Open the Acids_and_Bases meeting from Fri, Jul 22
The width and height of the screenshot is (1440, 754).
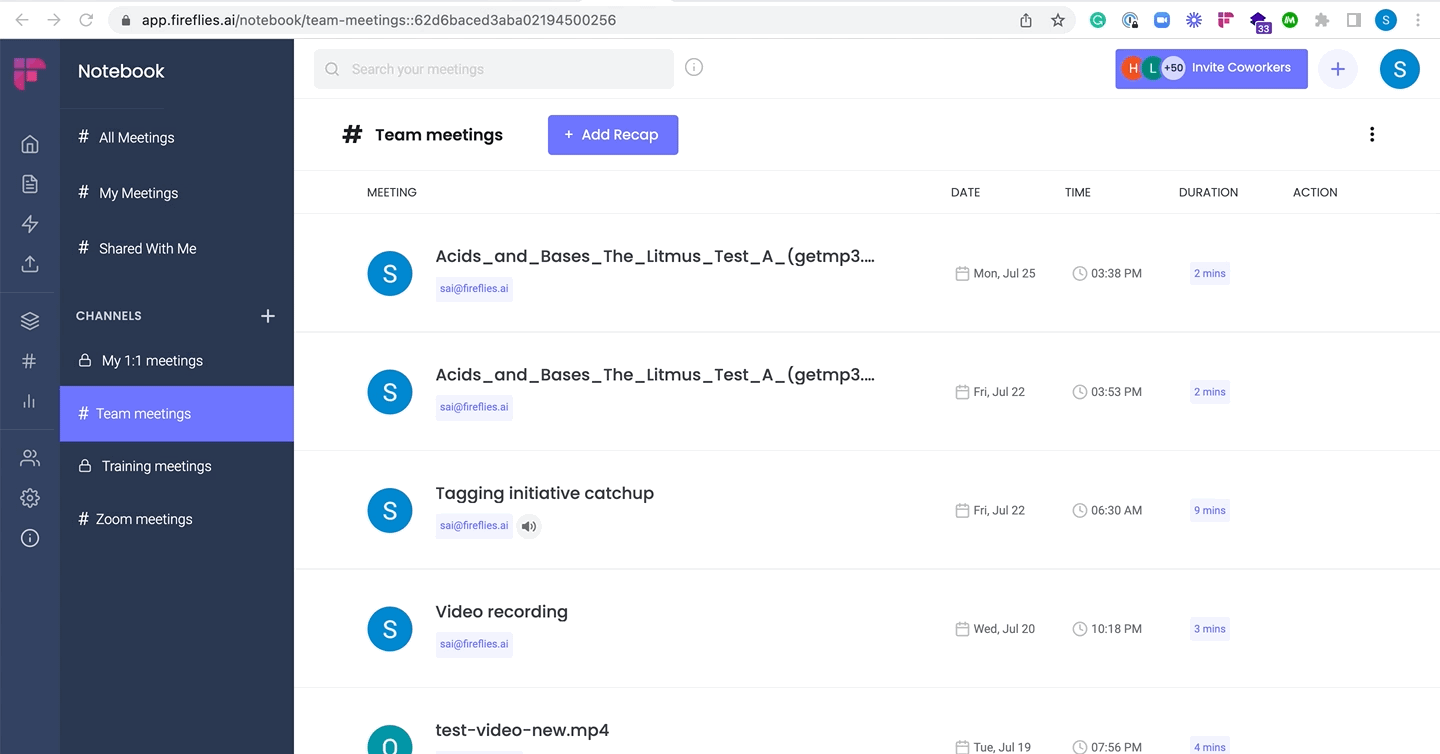coord(655,375)
